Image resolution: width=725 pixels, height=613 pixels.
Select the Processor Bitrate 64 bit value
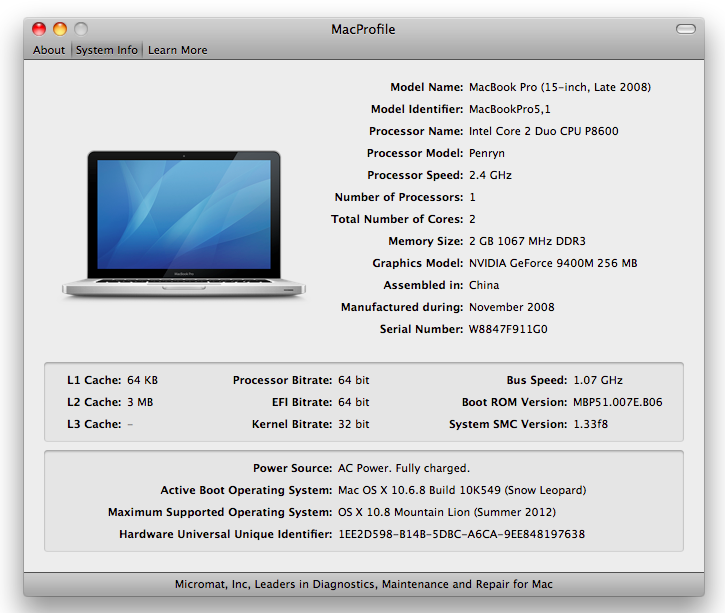point(354,380)
